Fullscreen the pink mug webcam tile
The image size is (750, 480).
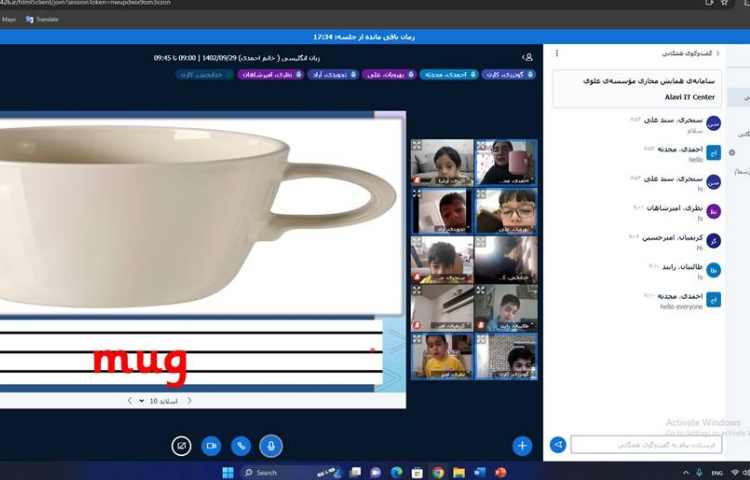481,145
